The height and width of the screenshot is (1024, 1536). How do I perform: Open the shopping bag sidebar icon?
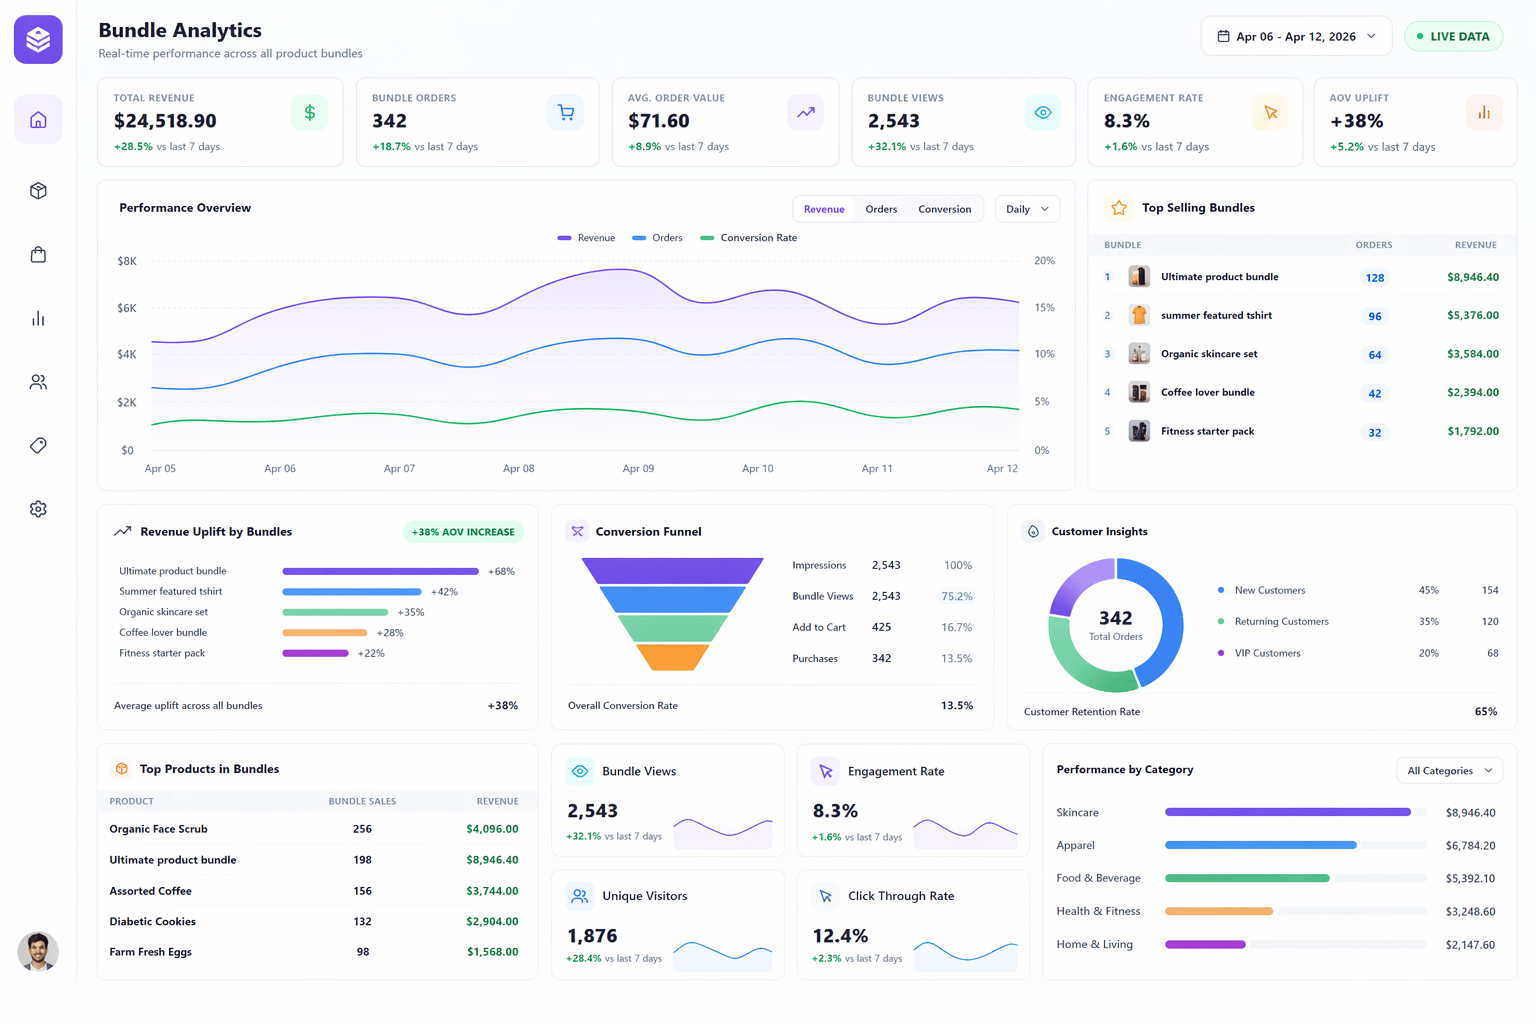[x=38, y=255]
